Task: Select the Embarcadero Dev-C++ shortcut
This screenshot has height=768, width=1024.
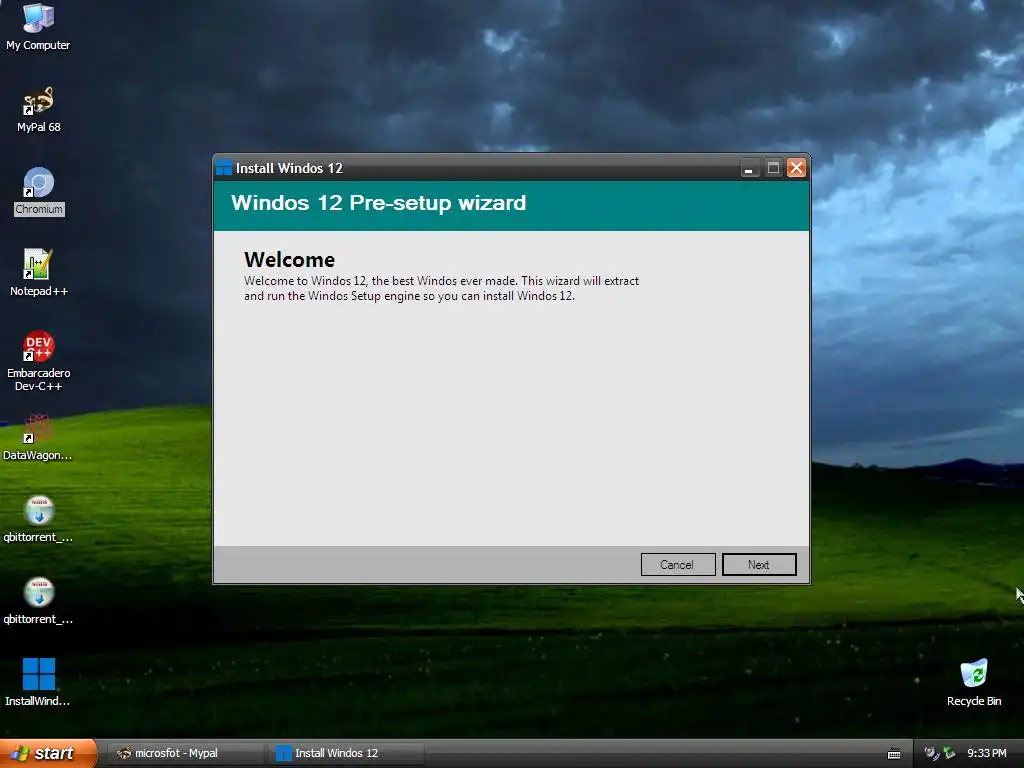Action: [39, 361]
